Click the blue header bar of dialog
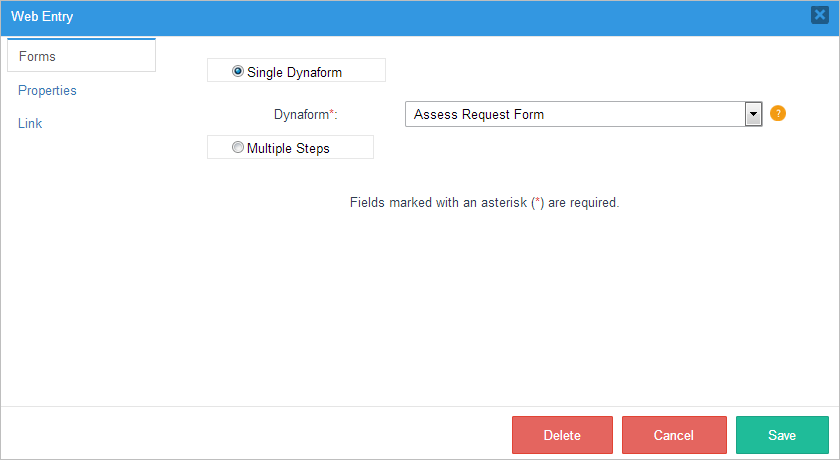This screenshot has width=840, height=460. (x=420, y=17)
